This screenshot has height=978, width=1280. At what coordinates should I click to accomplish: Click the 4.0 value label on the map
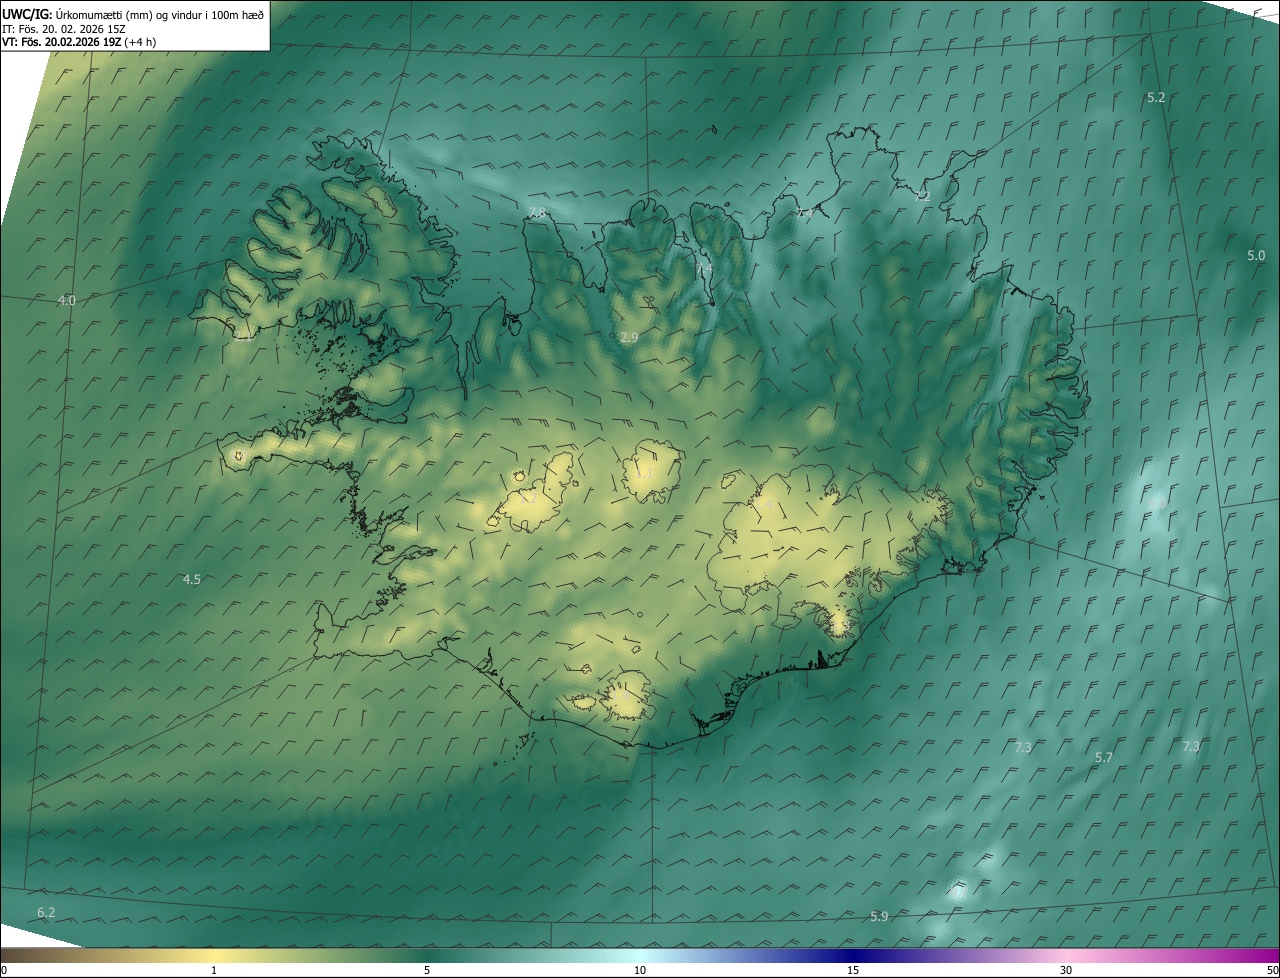coord(67,300)
